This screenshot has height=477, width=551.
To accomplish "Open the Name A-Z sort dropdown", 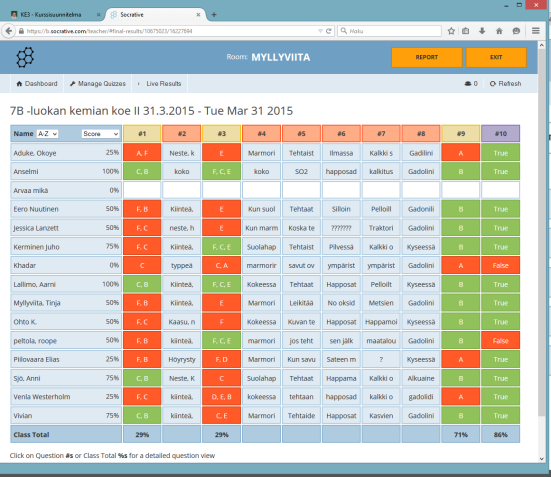I will pyautogui.click(x=47, y=134).
